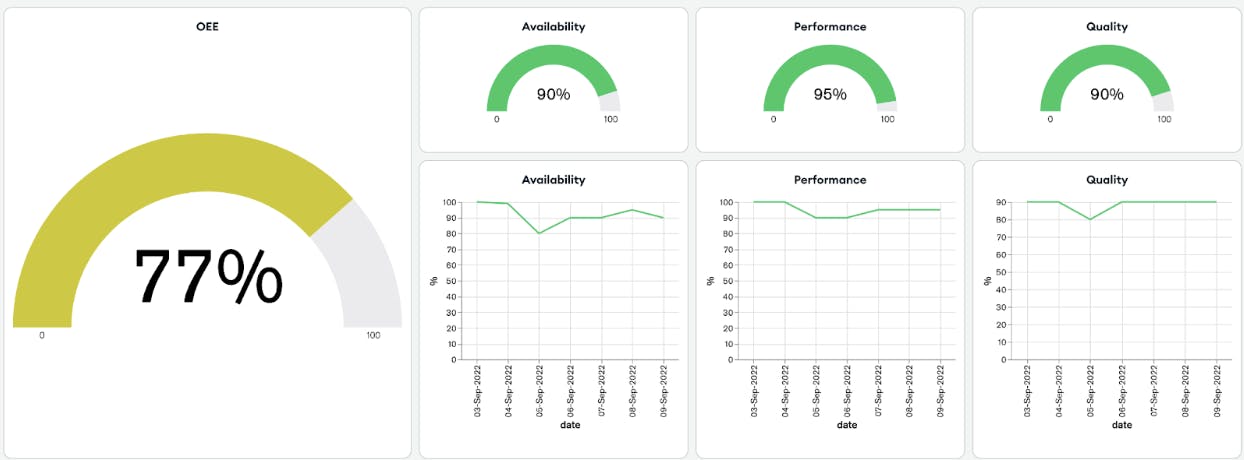The width and height of the screenshot is (1244, 460).
Task: Click the 'date' axis label under the Performance chart
Action: 846,425
